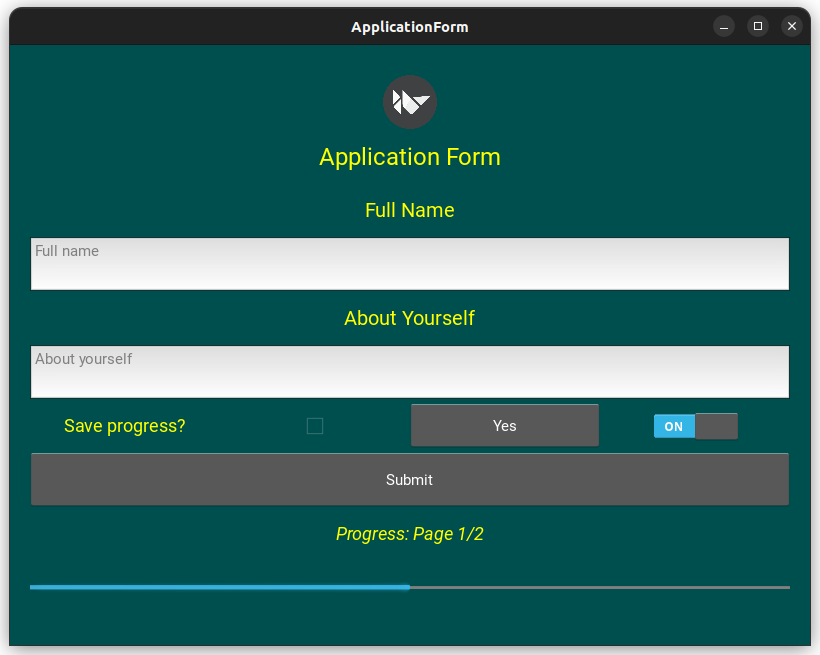Focus the Full name input field

409,264
